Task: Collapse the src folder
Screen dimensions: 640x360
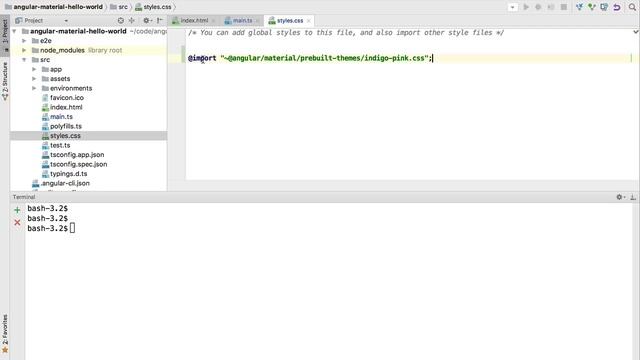Action: point(24,60)
